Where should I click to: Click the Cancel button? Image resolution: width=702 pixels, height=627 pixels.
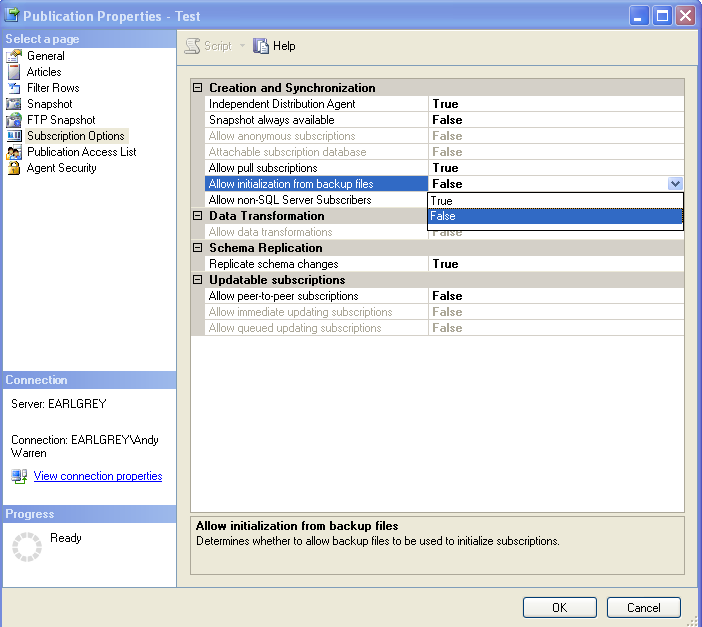(x=643, y=608)
